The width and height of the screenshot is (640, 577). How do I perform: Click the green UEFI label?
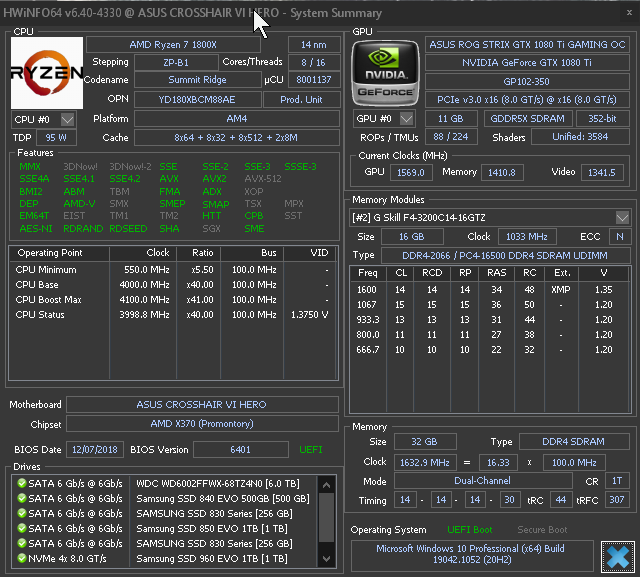pyautogui.click(x=311, y=450)
